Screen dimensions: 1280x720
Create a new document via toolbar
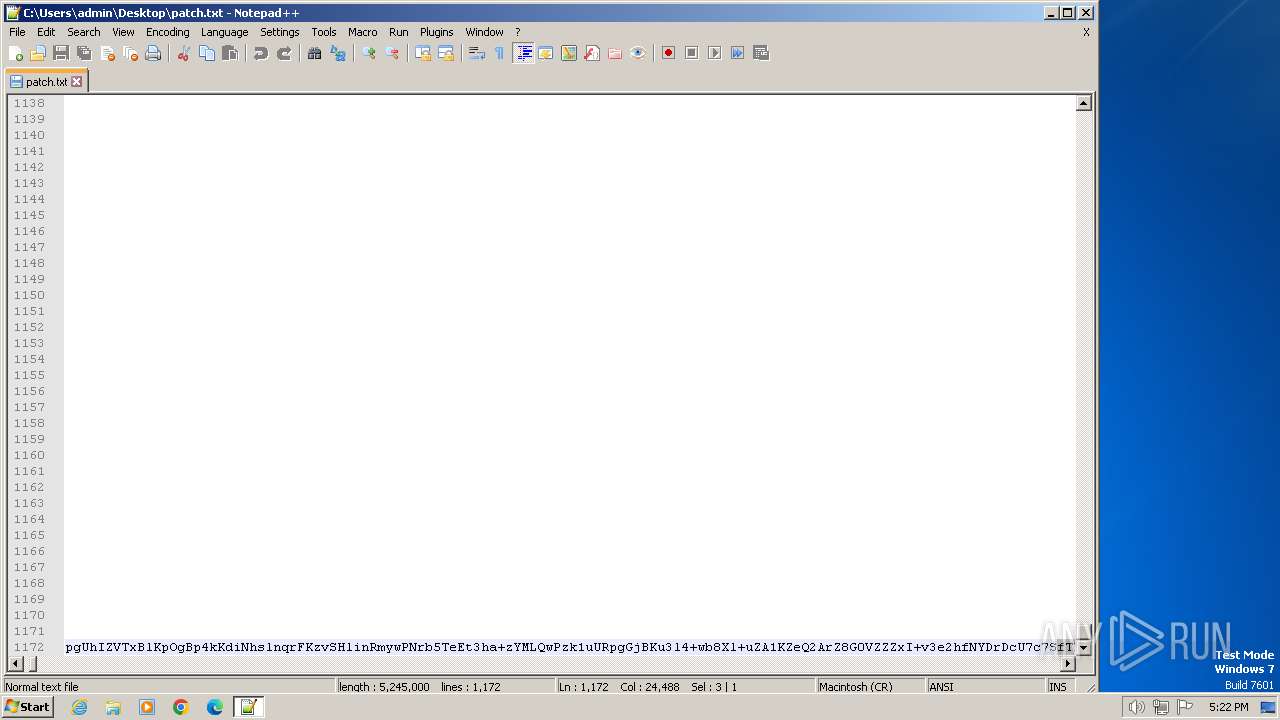[x=16, y=53]
